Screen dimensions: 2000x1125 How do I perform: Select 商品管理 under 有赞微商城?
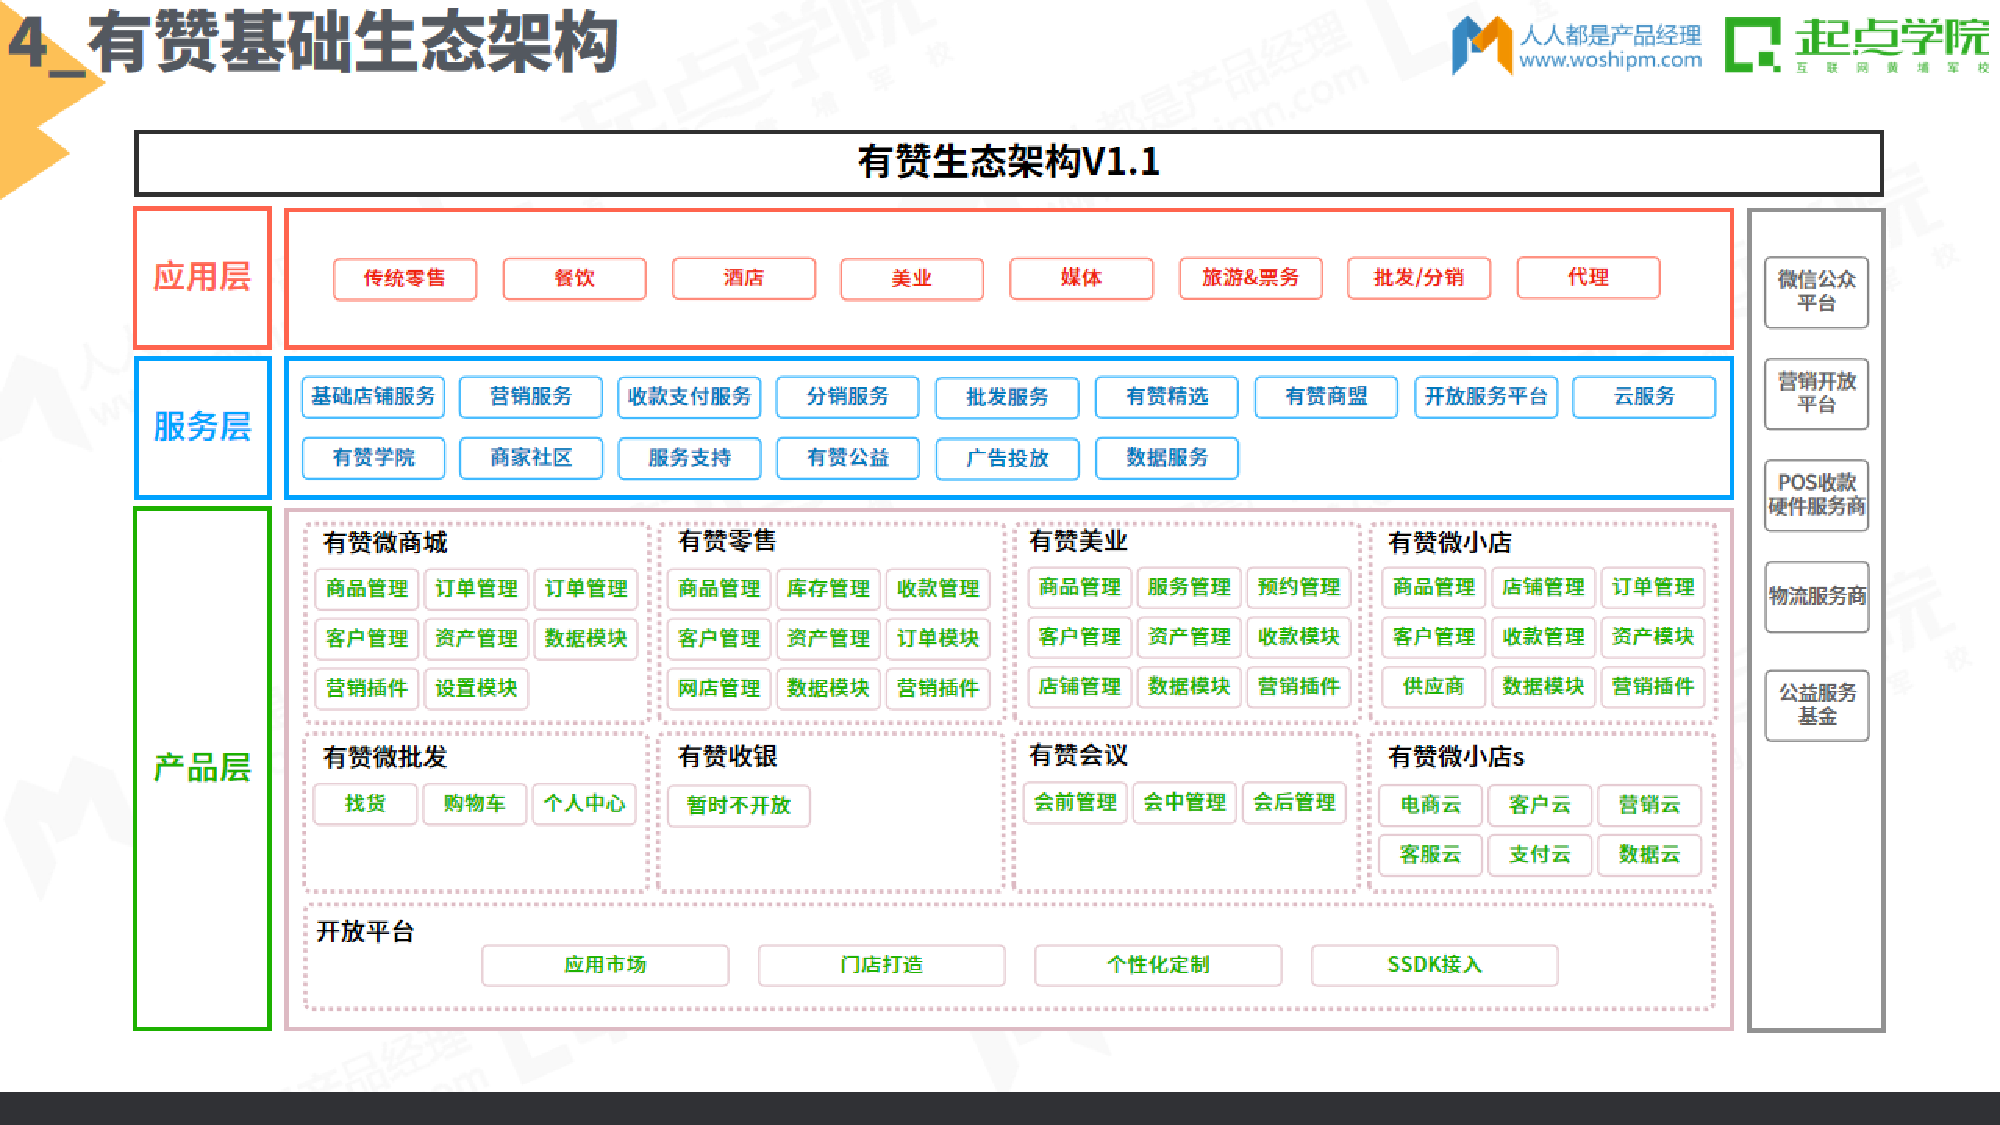pyautogui.click(x=364, y=588)
